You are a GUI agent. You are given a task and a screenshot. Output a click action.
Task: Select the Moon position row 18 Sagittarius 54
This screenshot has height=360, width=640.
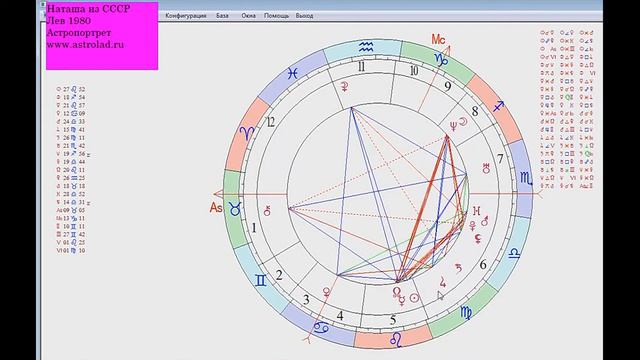(71, 97)
